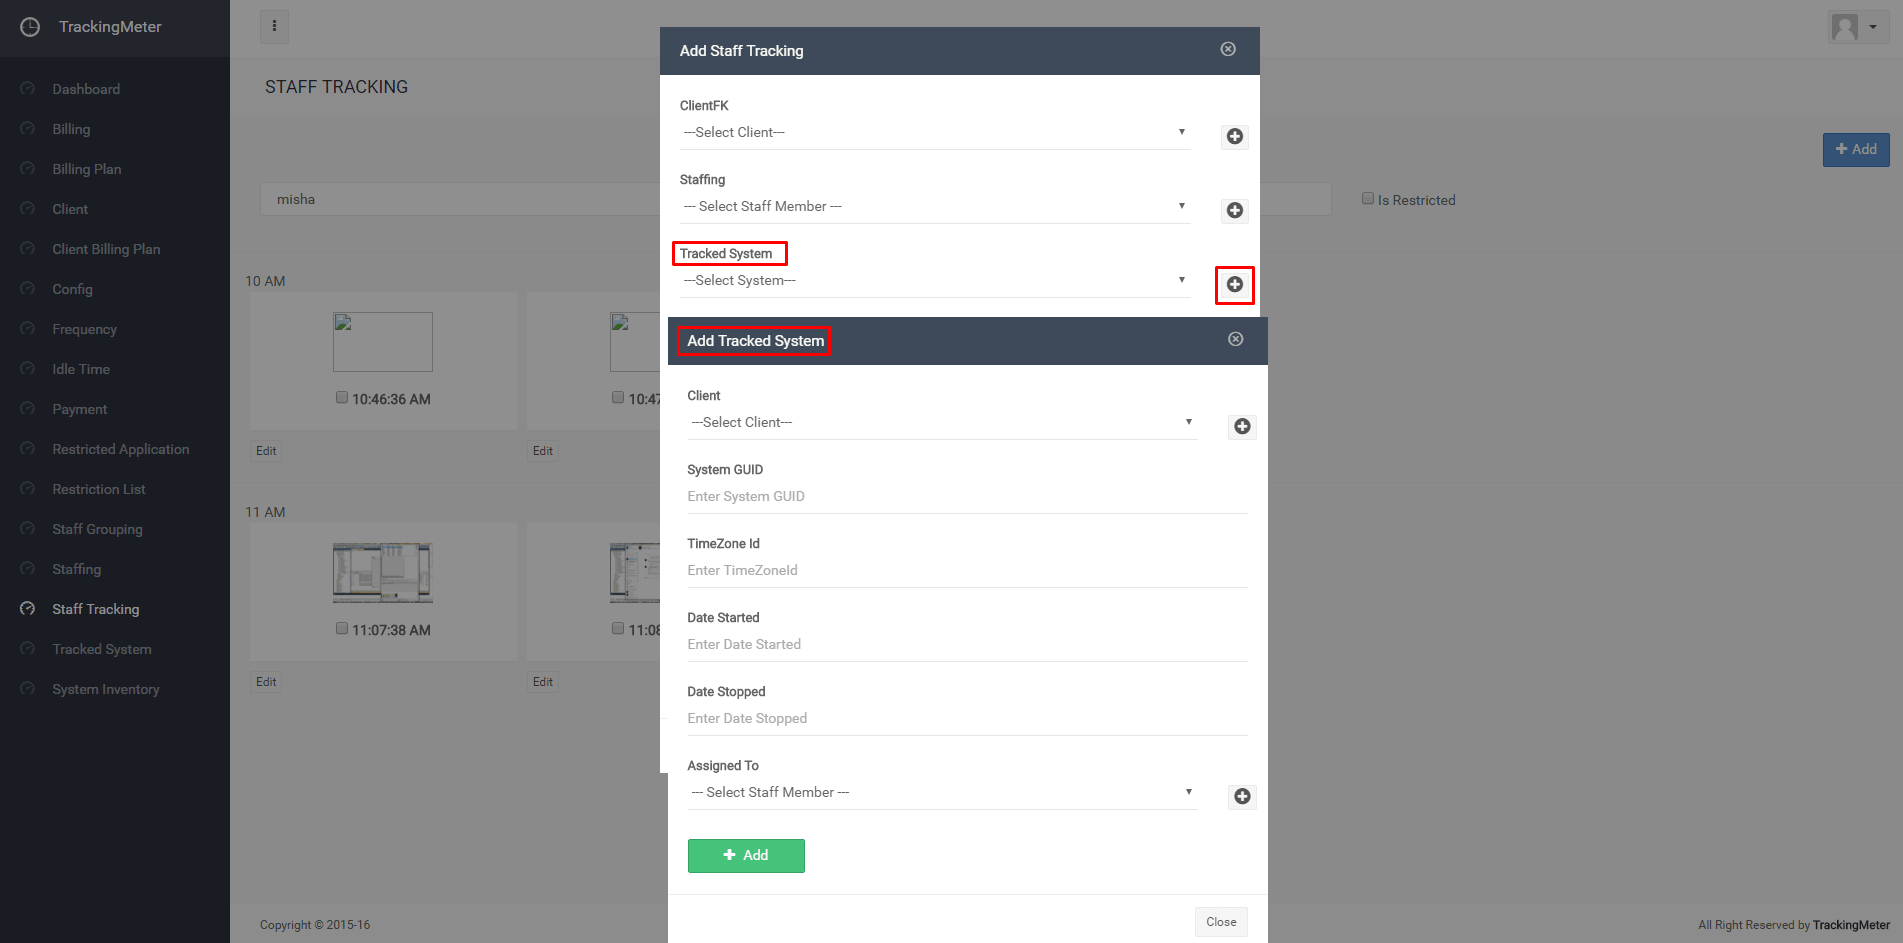Viewport: 1903px width, 943px height.
Task: Click the plus icon beside ClientFK dropdown
Action: pyautogui.click(x=1234, y=137)
